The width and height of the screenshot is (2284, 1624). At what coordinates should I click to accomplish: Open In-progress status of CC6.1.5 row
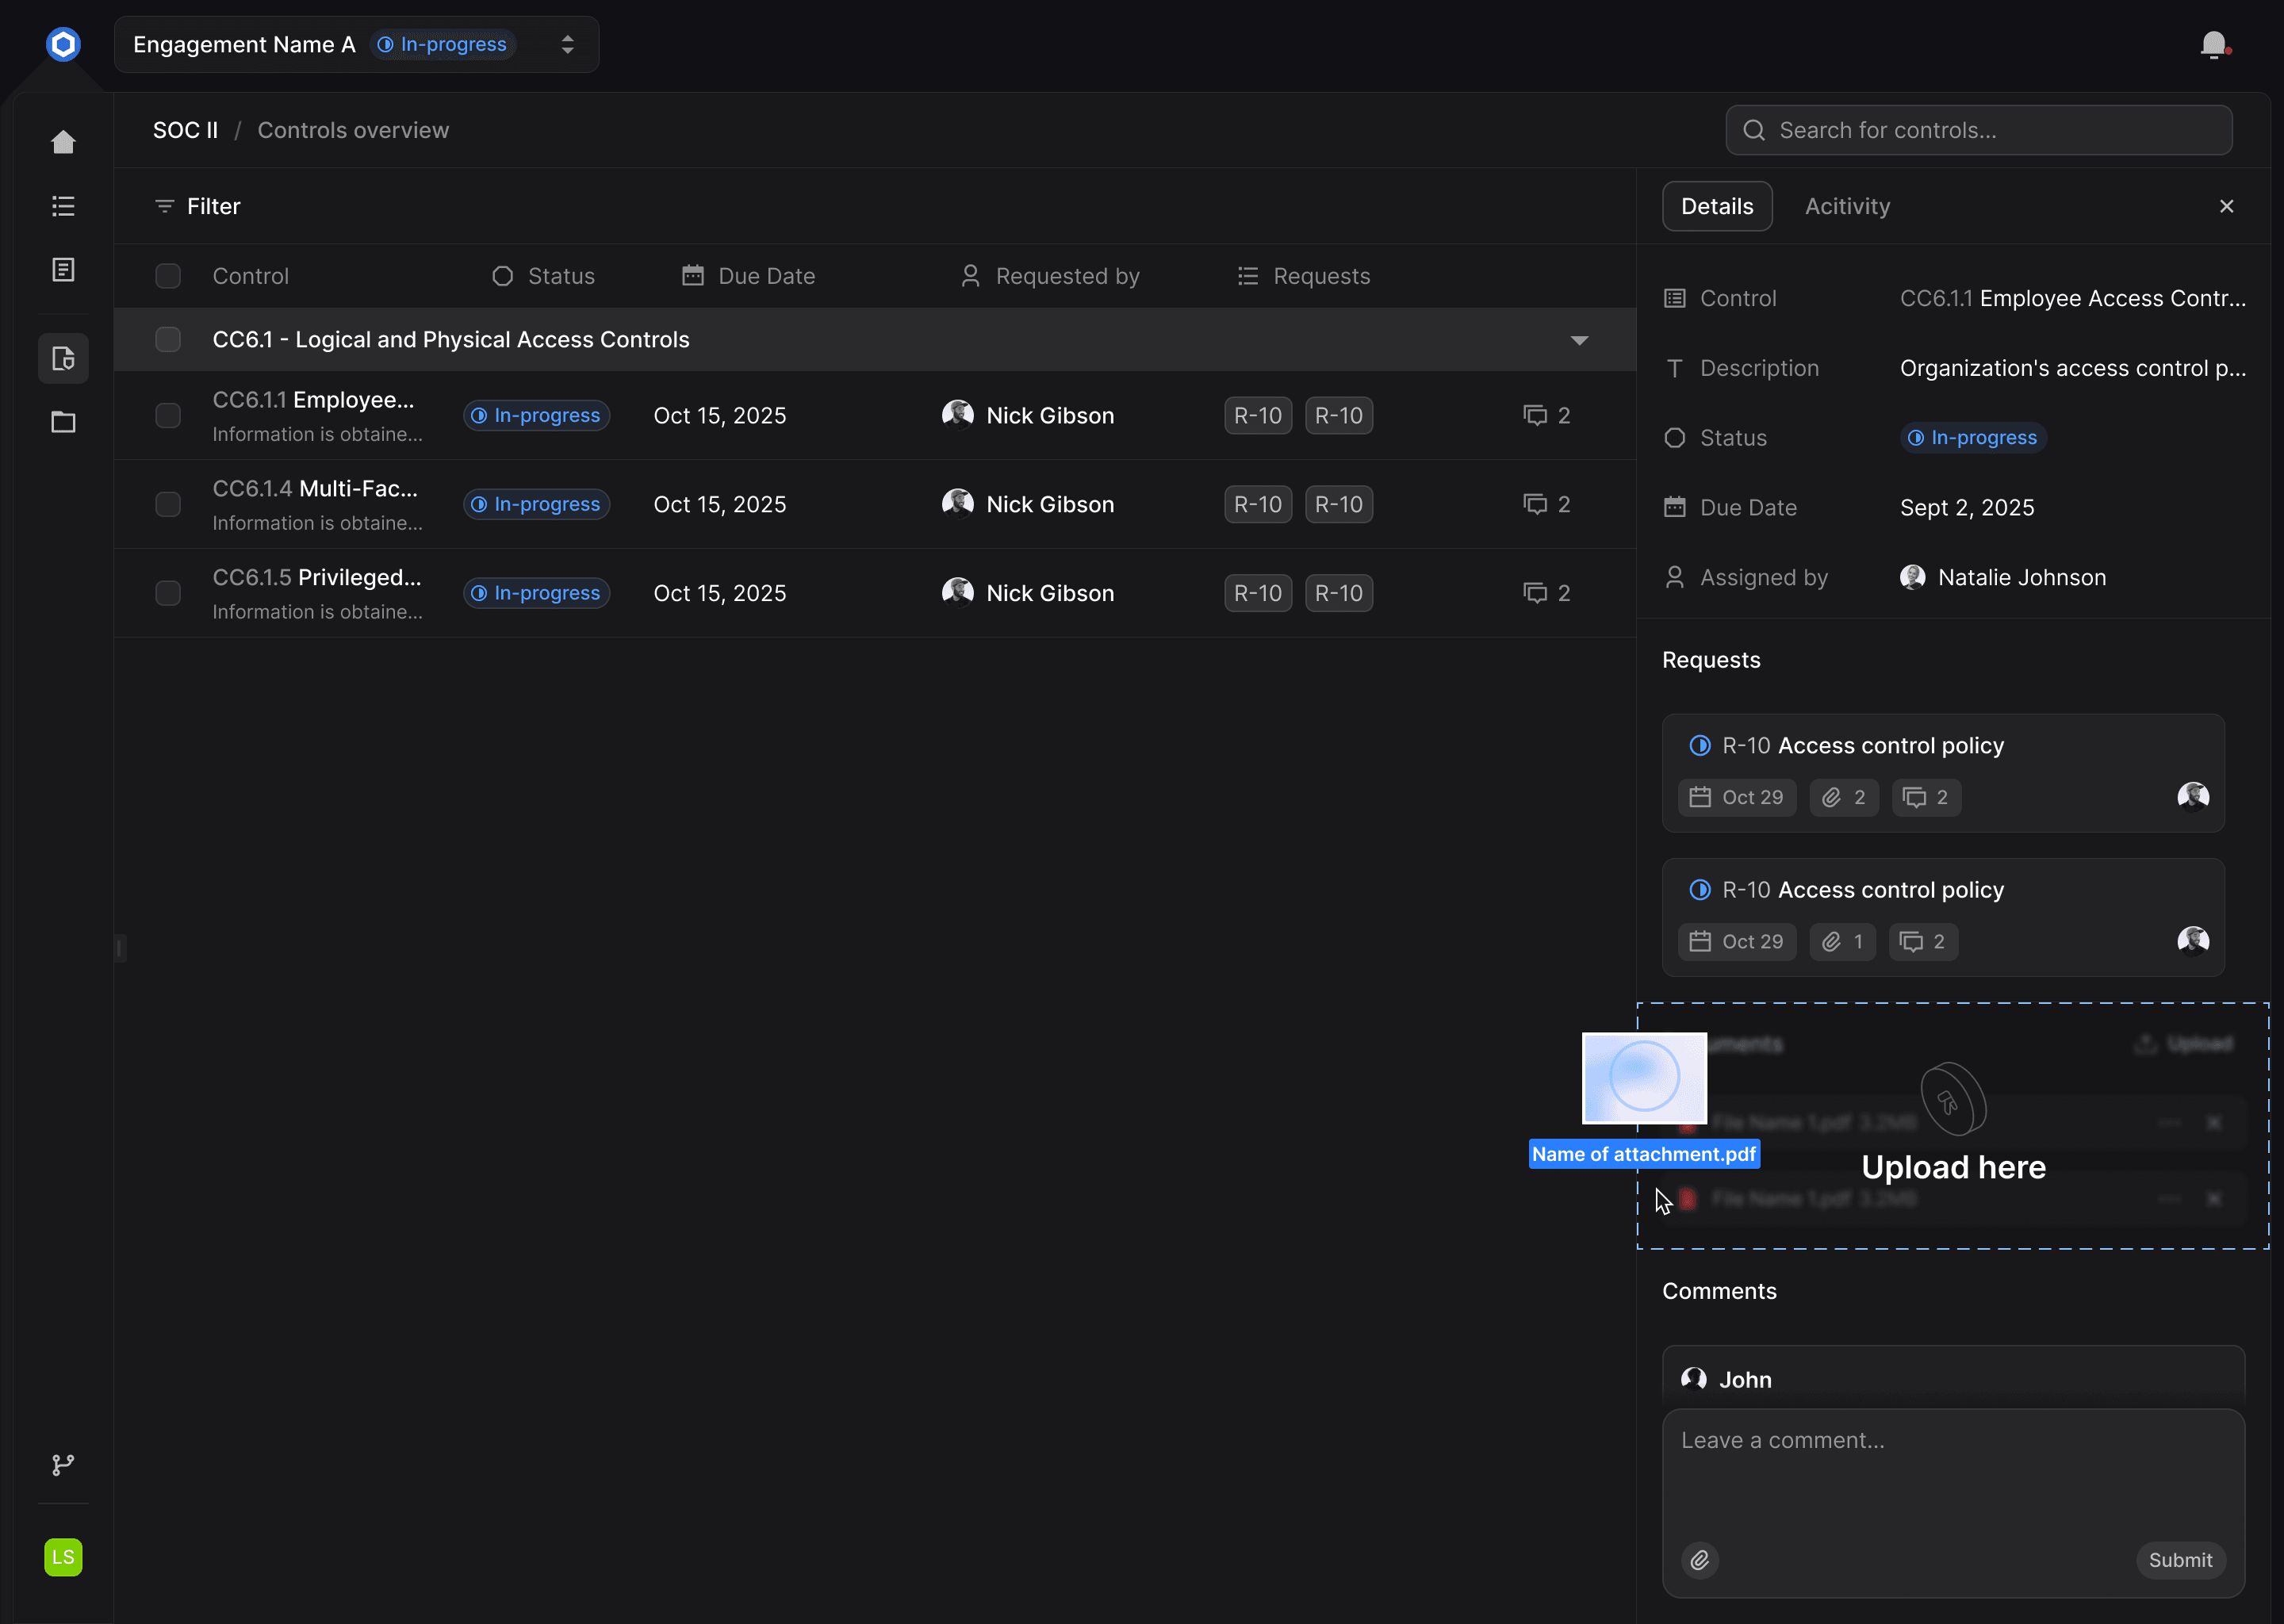(537, 593)
